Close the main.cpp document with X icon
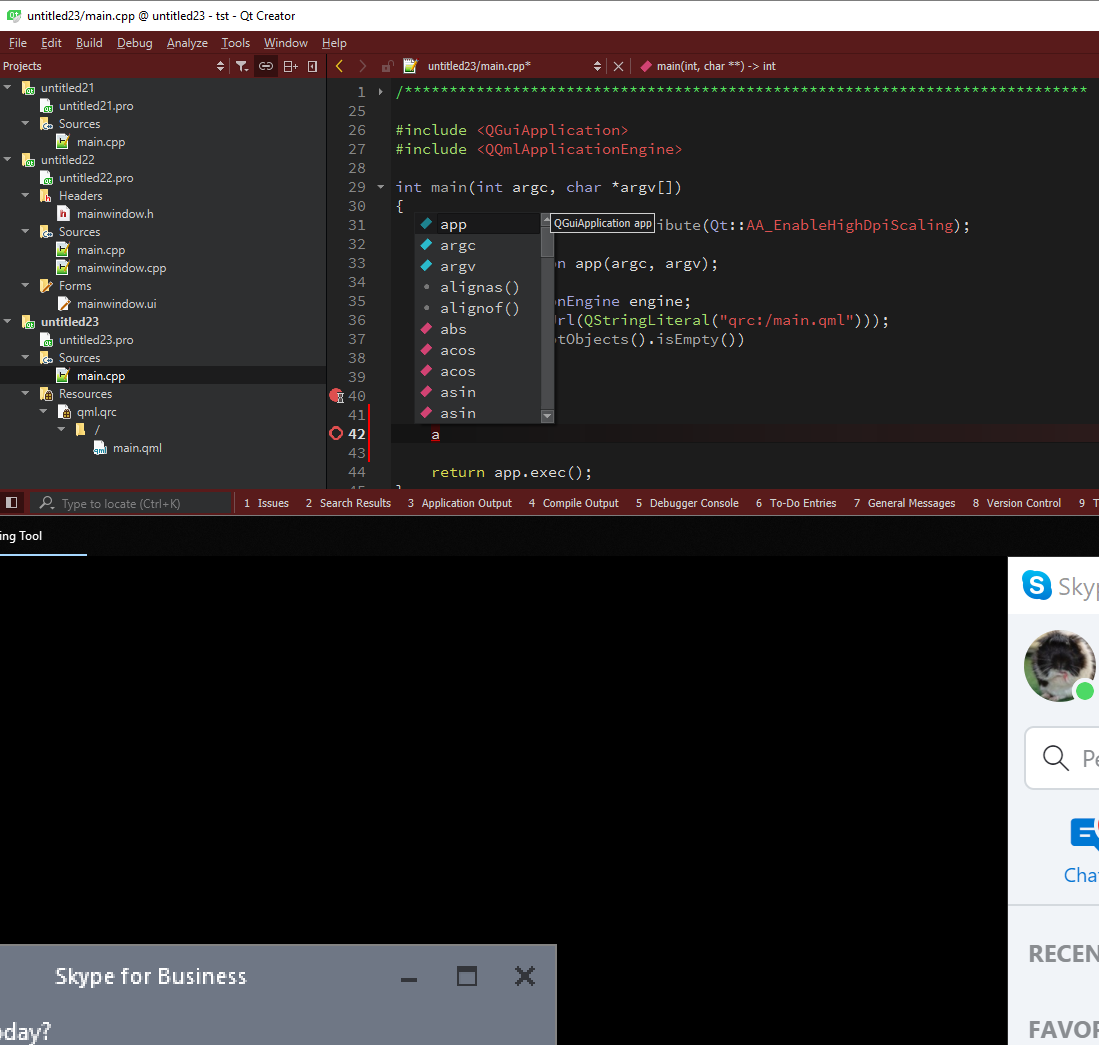Viewport: 1099px width, 1045px height. (618, 66)
